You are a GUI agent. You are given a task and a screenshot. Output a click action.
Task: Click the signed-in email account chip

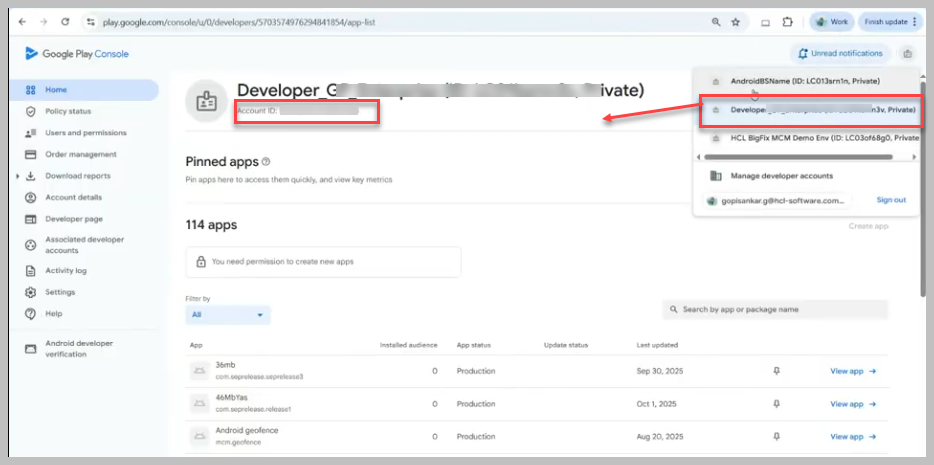[777, 201]
